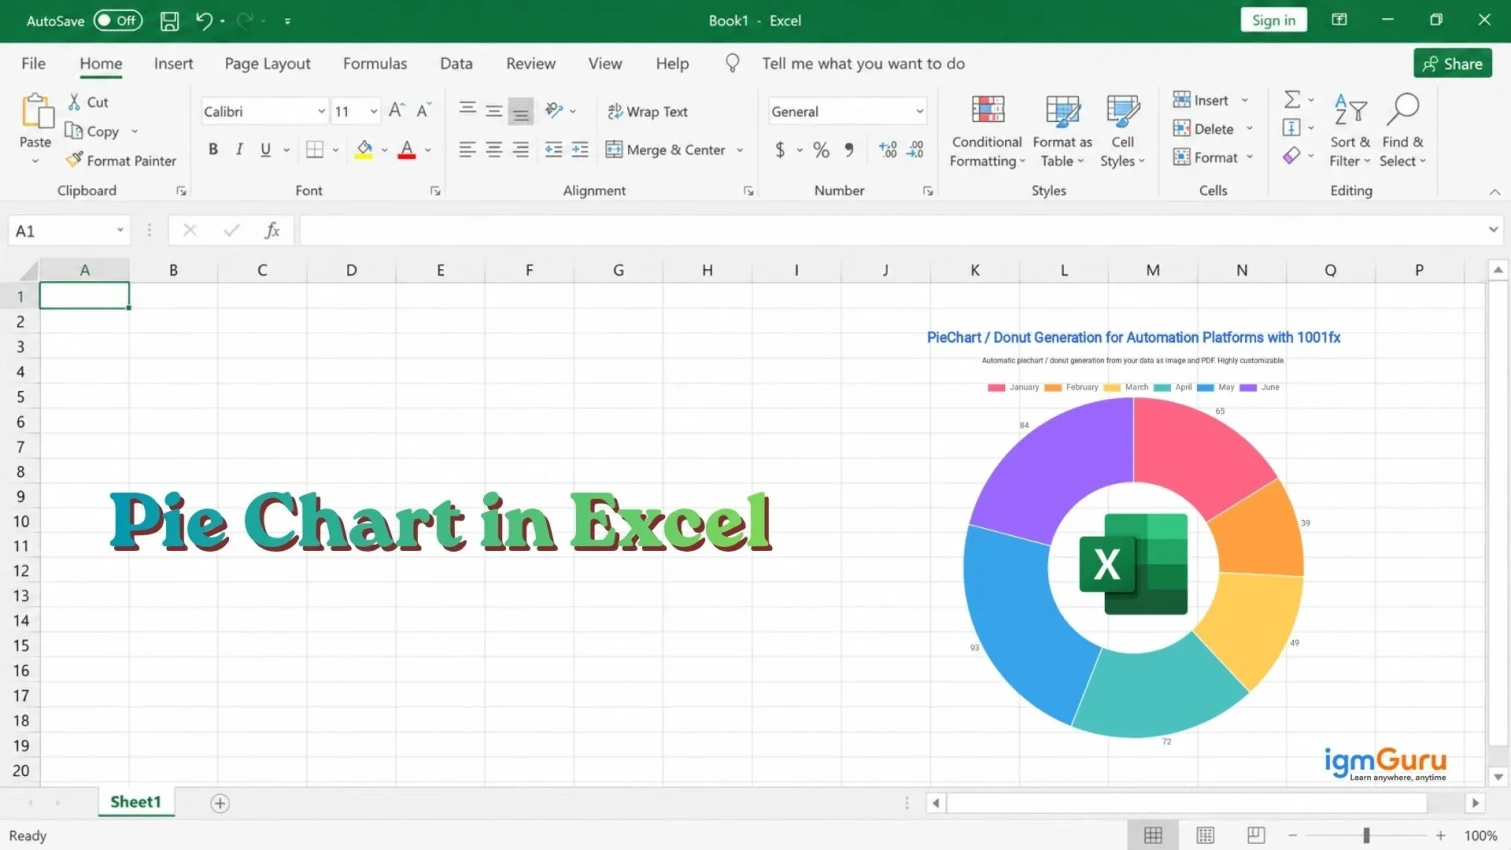Viewport: 1511px width, 850px height.
Task: Open Cell Styles gallery
Action: tap(1123, 131)
